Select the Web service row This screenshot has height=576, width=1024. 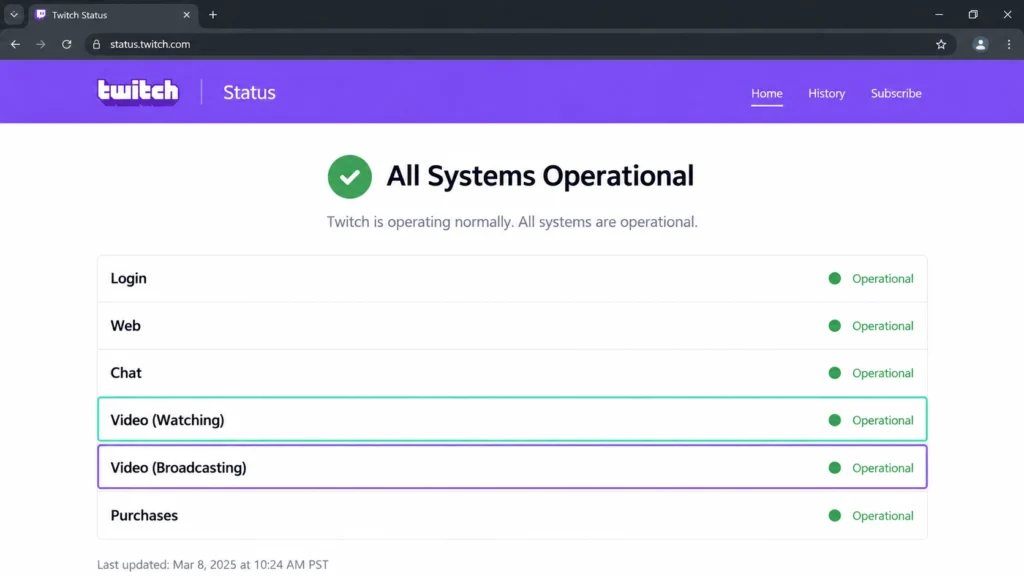(512, 325)
